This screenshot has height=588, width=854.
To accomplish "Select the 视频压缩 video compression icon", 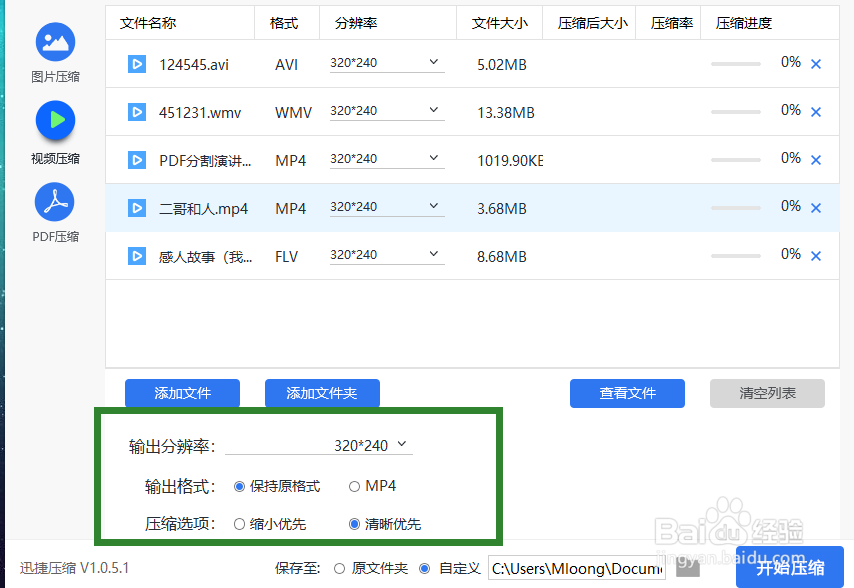I will pyautogui.click(x=55, y=120).
